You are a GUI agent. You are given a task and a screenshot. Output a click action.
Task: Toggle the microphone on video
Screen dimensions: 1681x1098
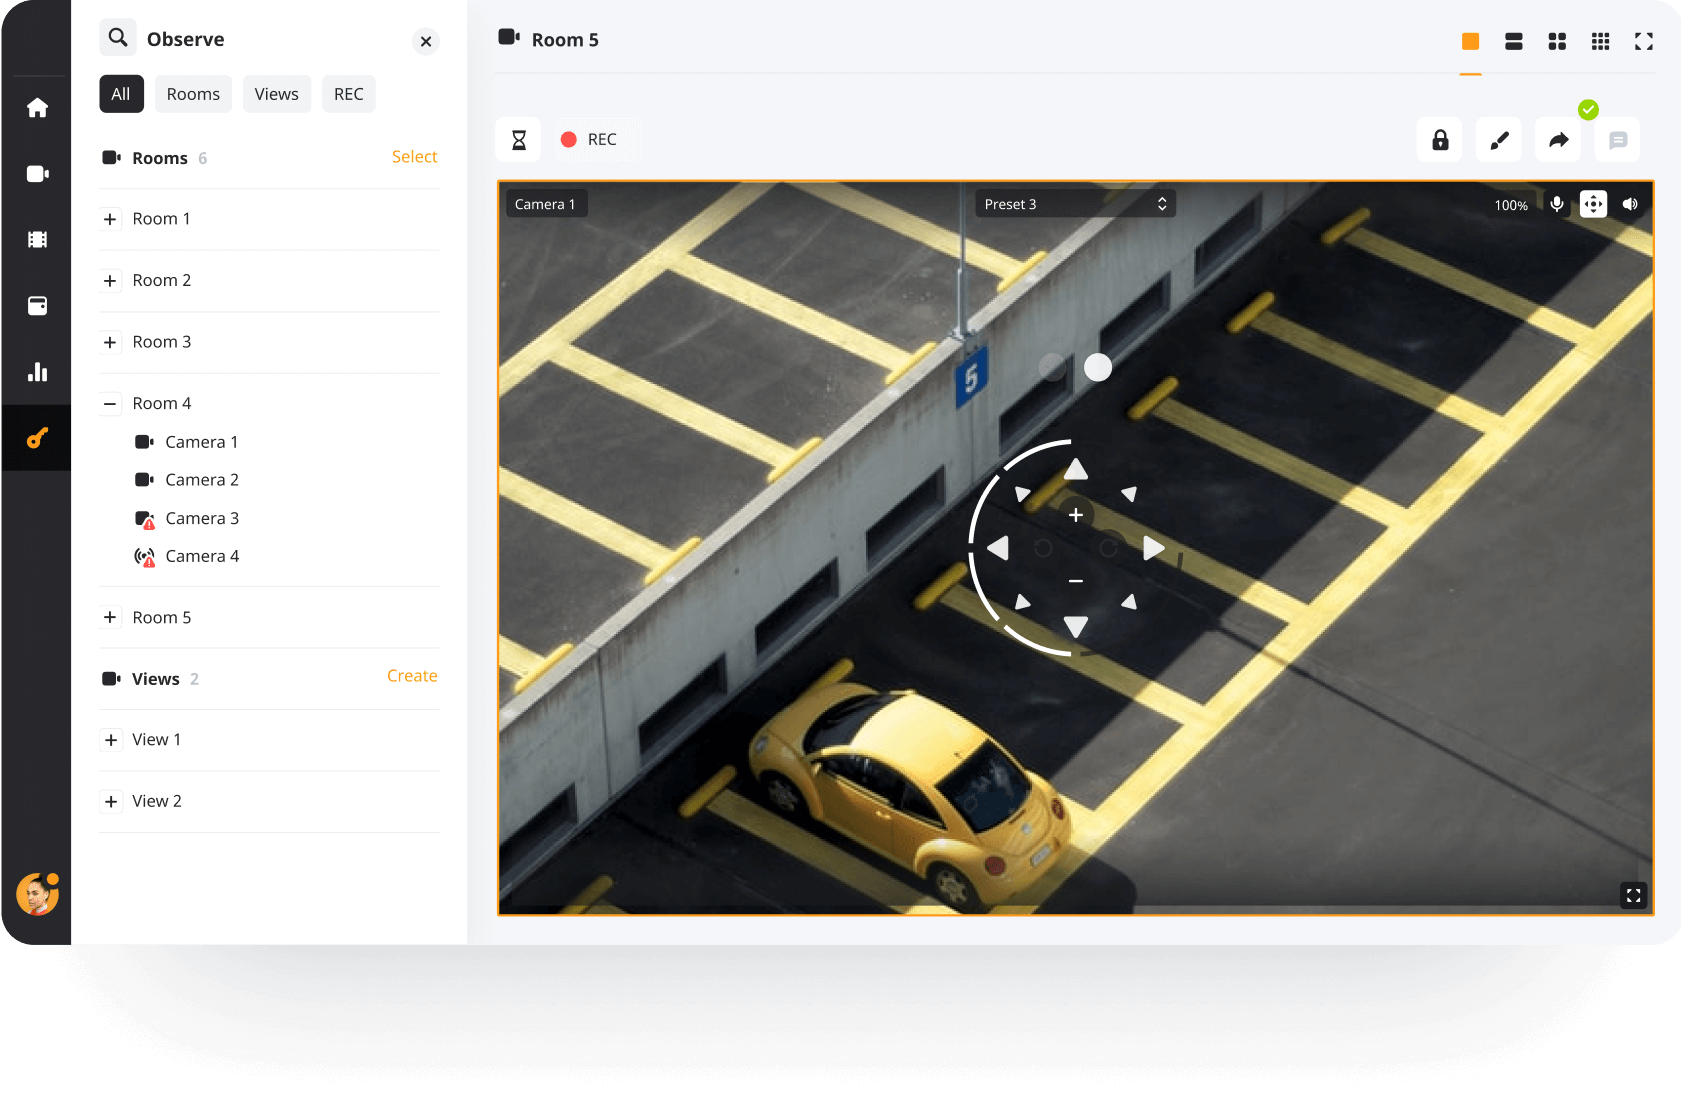pos(1557,204)
